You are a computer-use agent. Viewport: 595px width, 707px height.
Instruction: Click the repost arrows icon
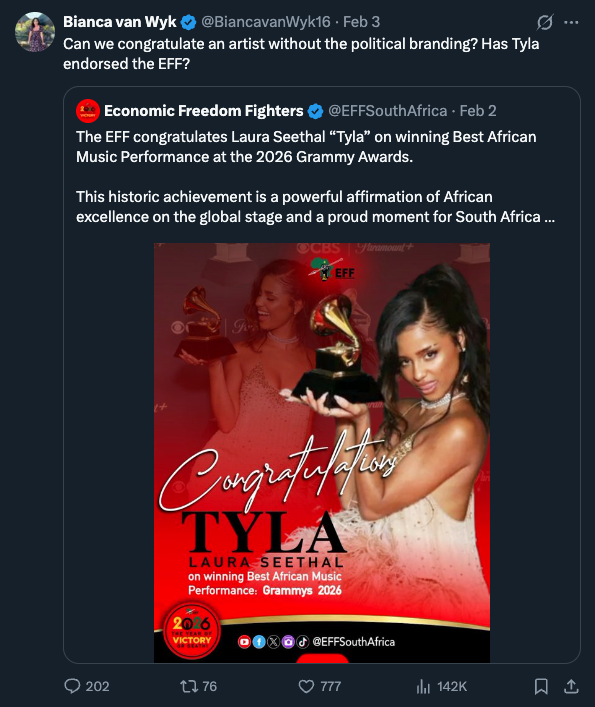point(188,686)
